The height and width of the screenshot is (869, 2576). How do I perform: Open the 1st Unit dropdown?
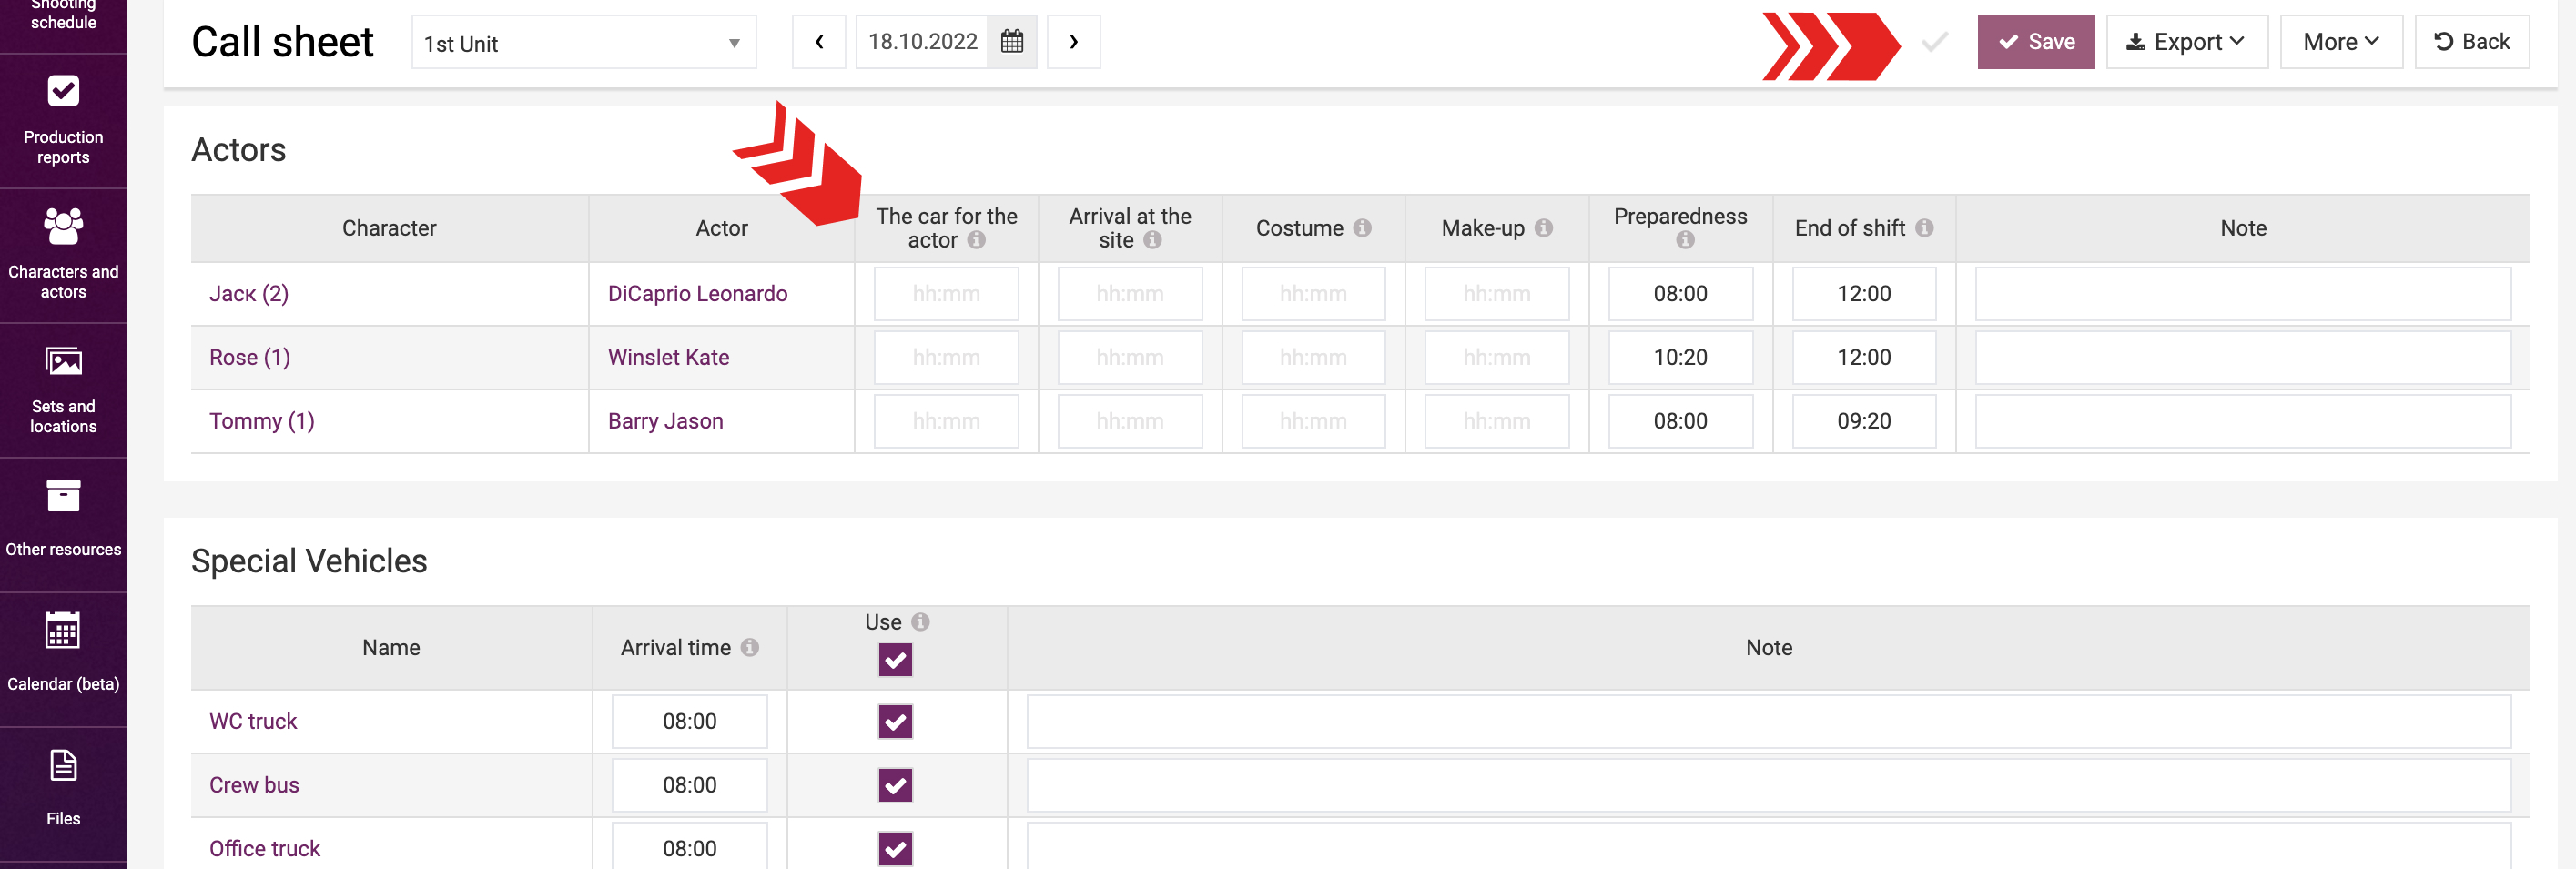[x=584, y=43]
